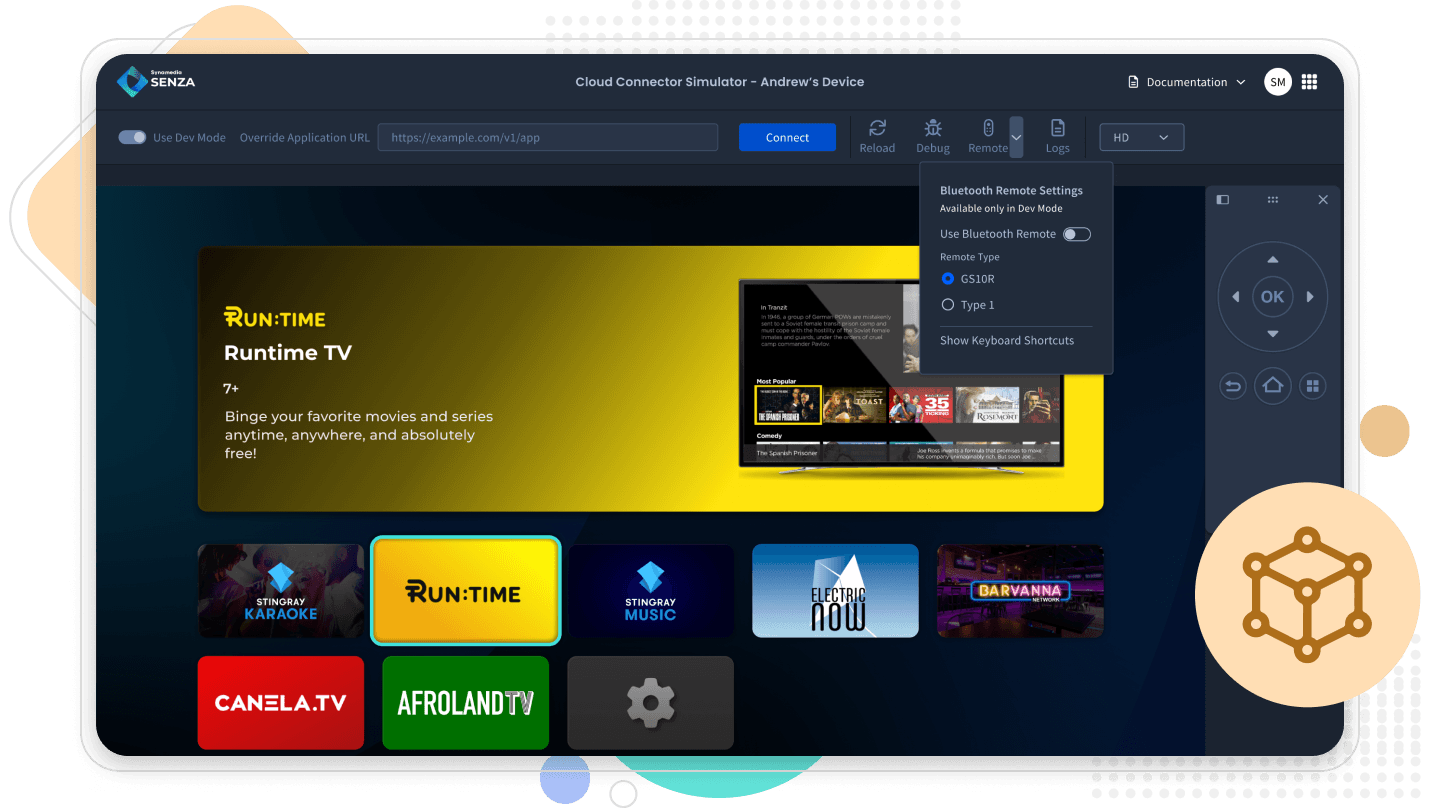Open the settings gear tile
1440x810 pixels.
pyautogui.click(x=650, y=703)
